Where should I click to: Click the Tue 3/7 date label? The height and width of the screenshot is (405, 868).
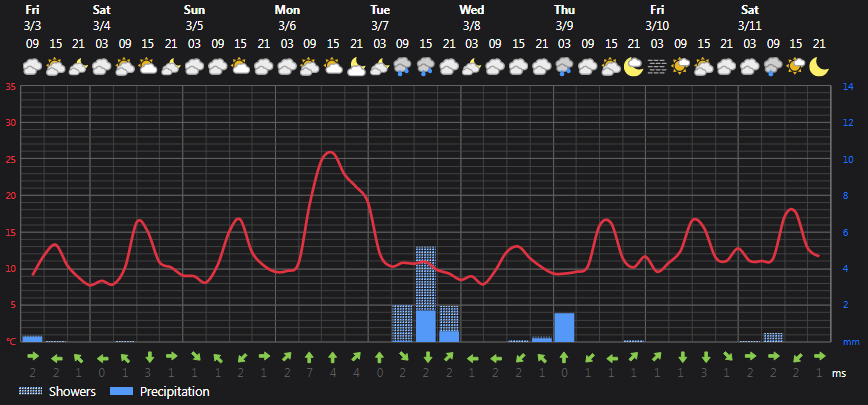pos(380,25)
